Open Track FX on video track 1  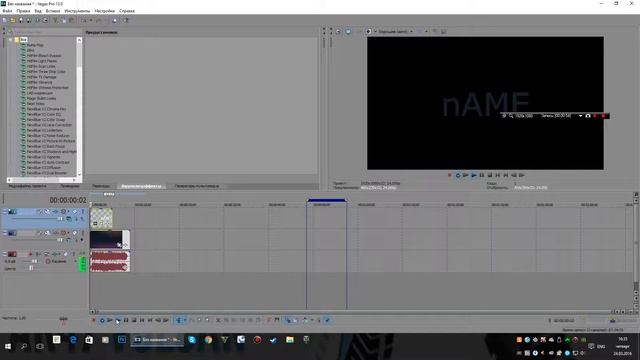point(55,211)
